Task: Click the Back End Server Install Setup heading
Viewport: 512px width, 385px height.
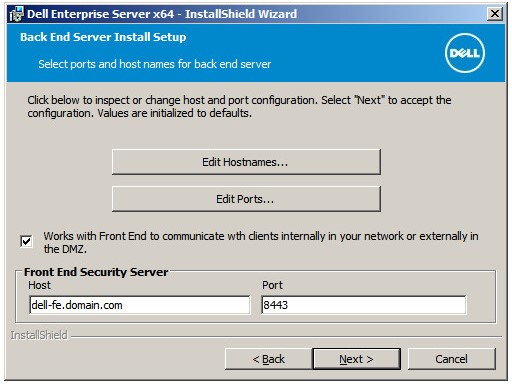Action: [103, 37]
